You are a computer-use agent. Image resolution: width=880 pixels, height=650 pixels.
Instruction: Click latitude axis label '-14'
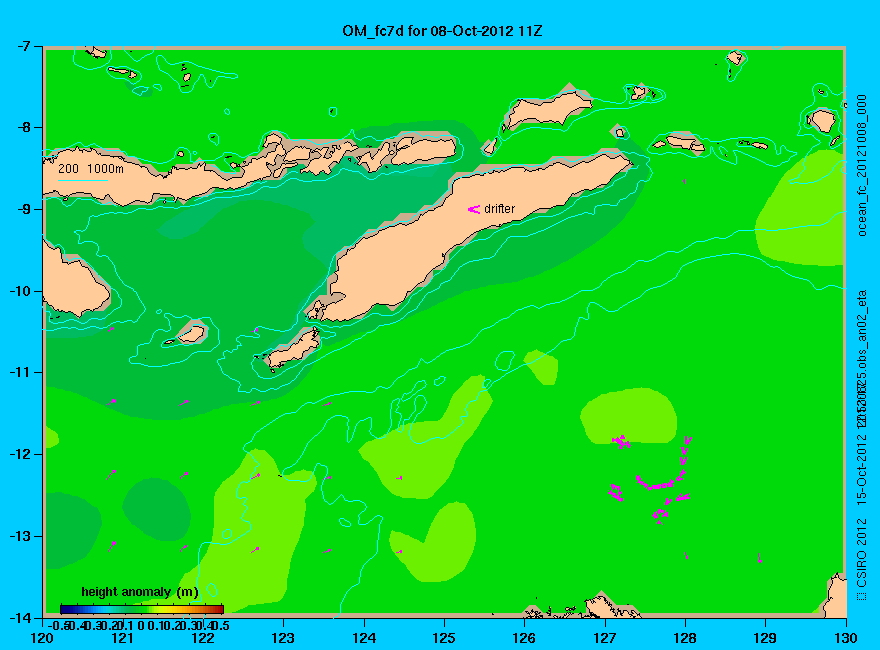coord(19,617)
